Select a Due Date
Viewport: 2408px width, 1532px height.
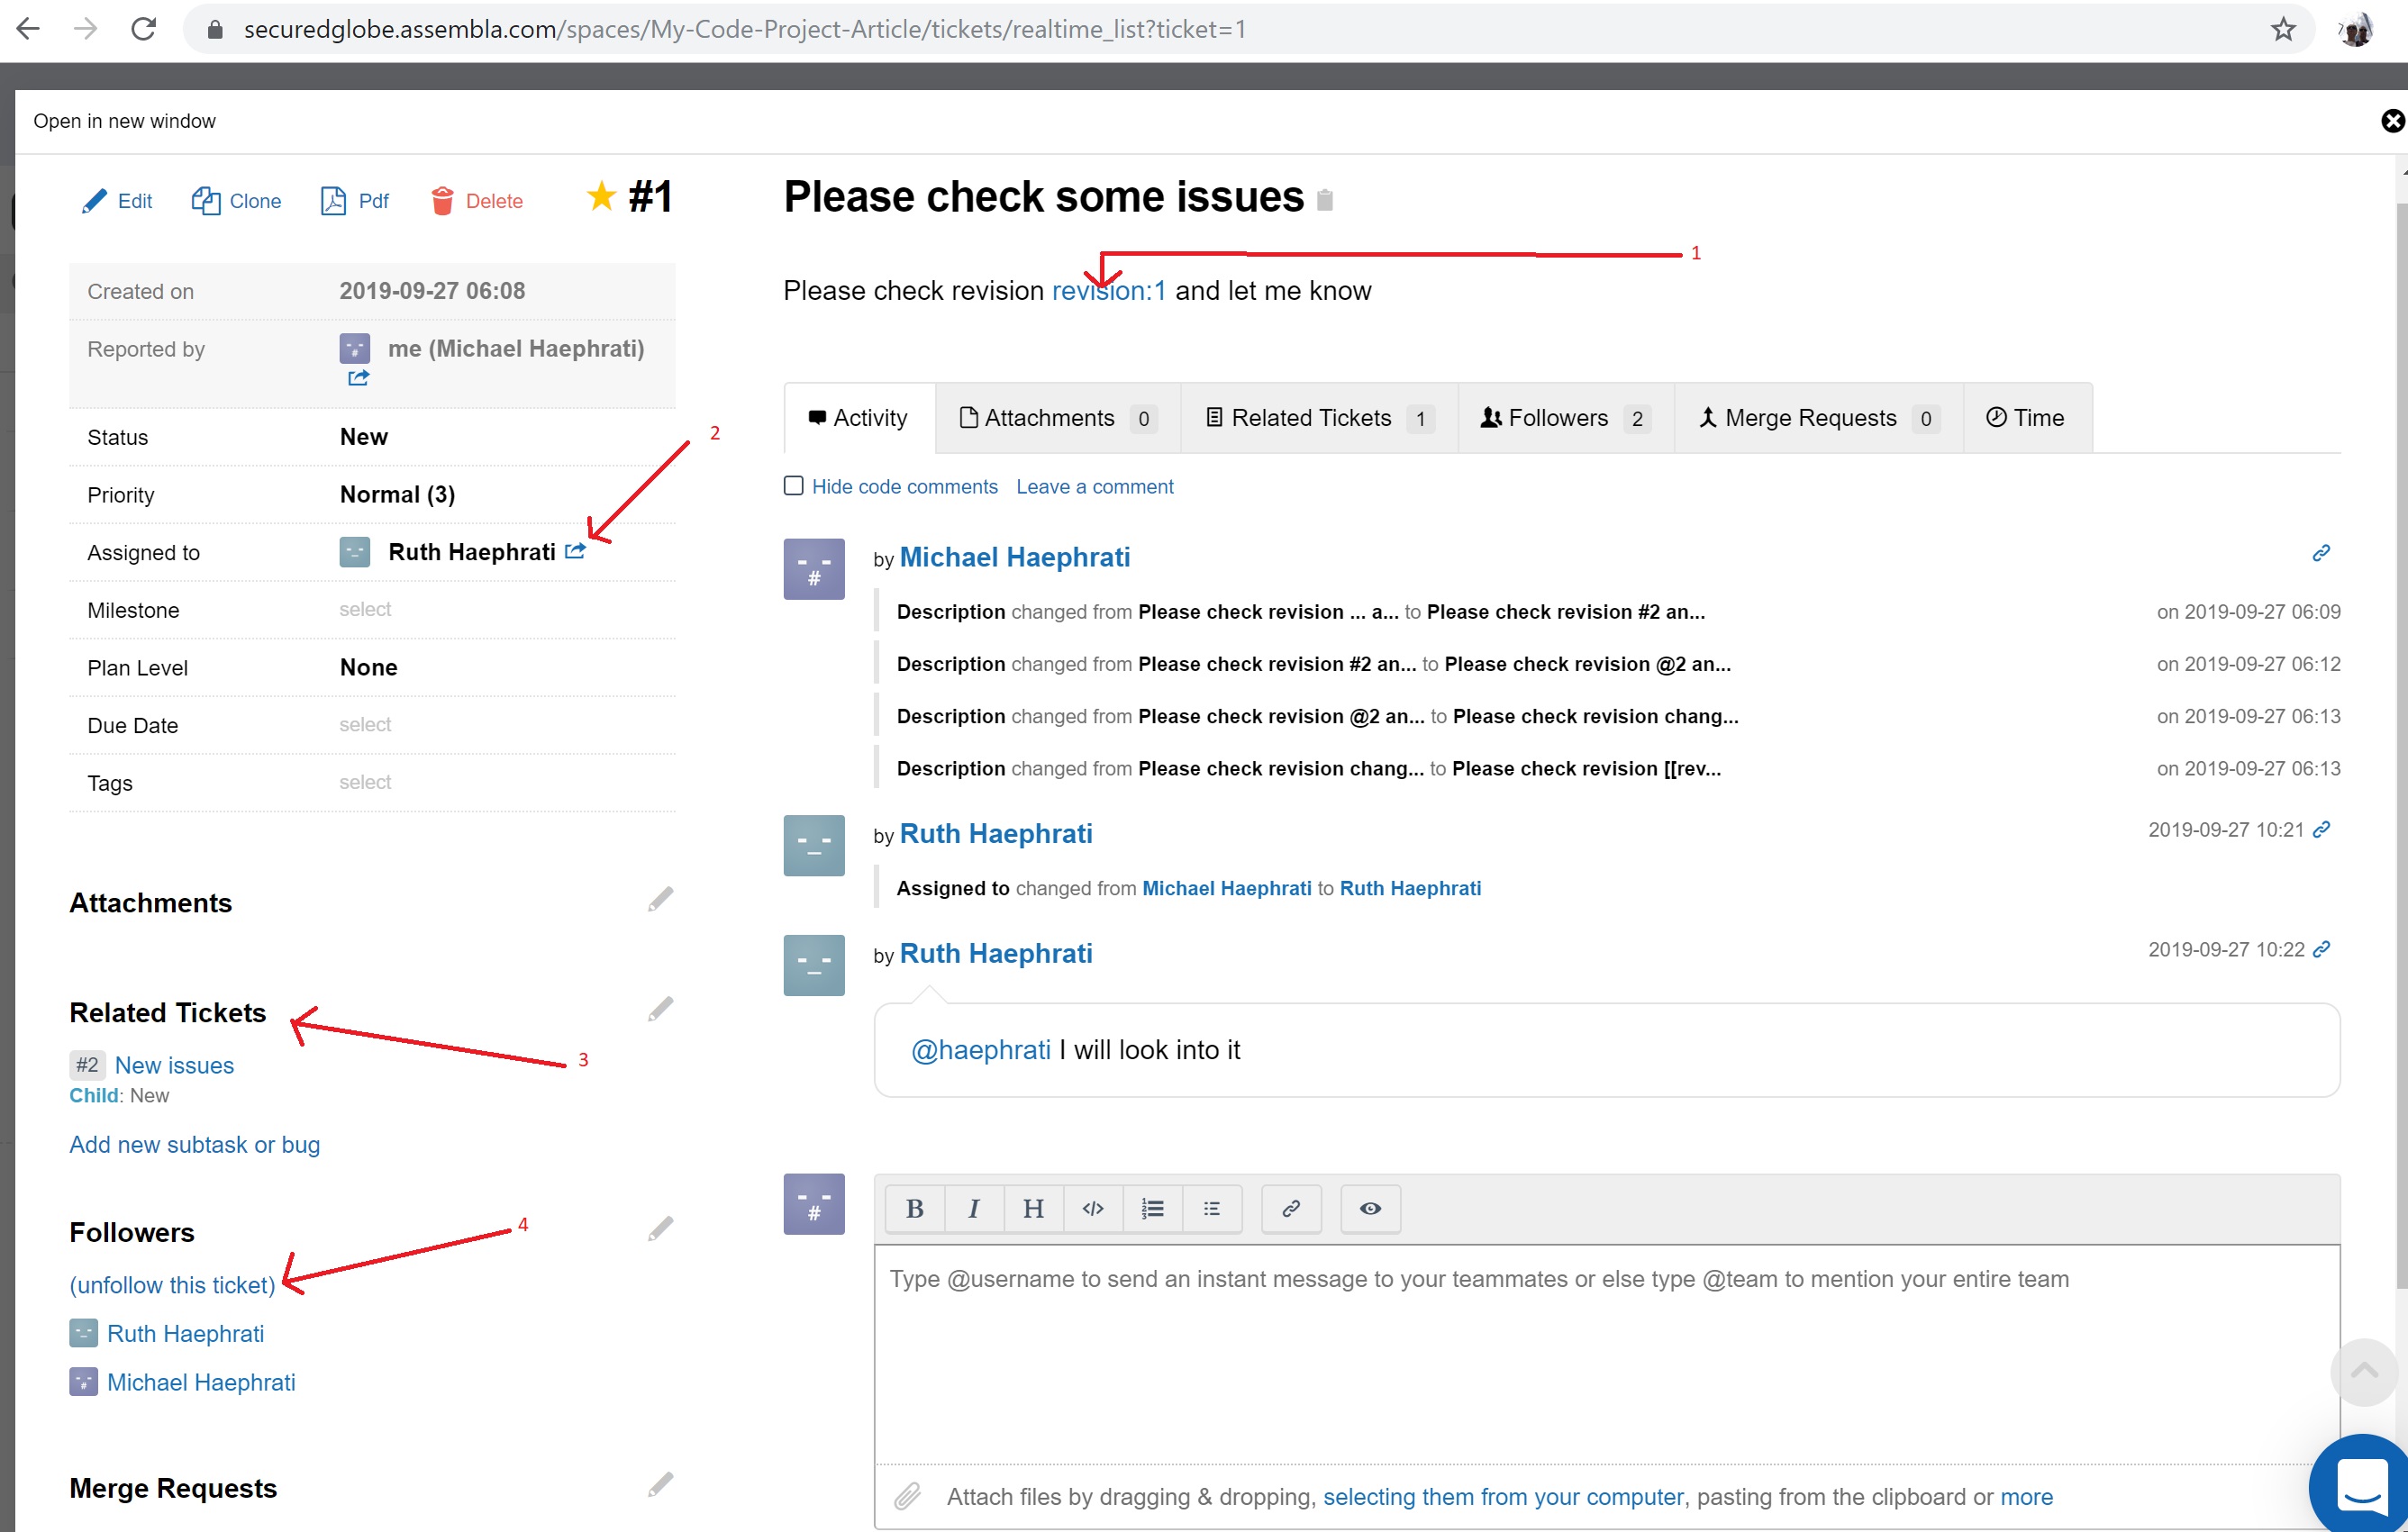pyautogui.click(x=365, y=724)
